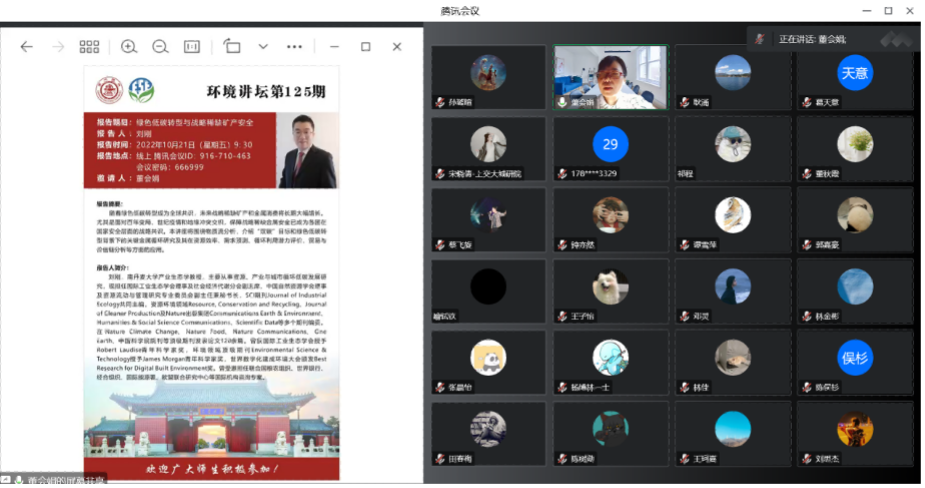Viewport: 925px width, 488px height.
Task: Select the participant with avatar 29
Action: point(610,145)
